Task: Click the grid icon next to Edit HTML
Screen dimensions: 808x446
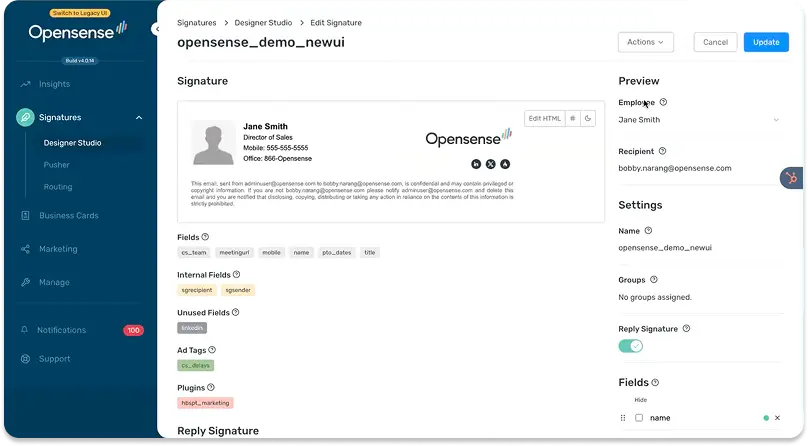Action: (573, 118)
